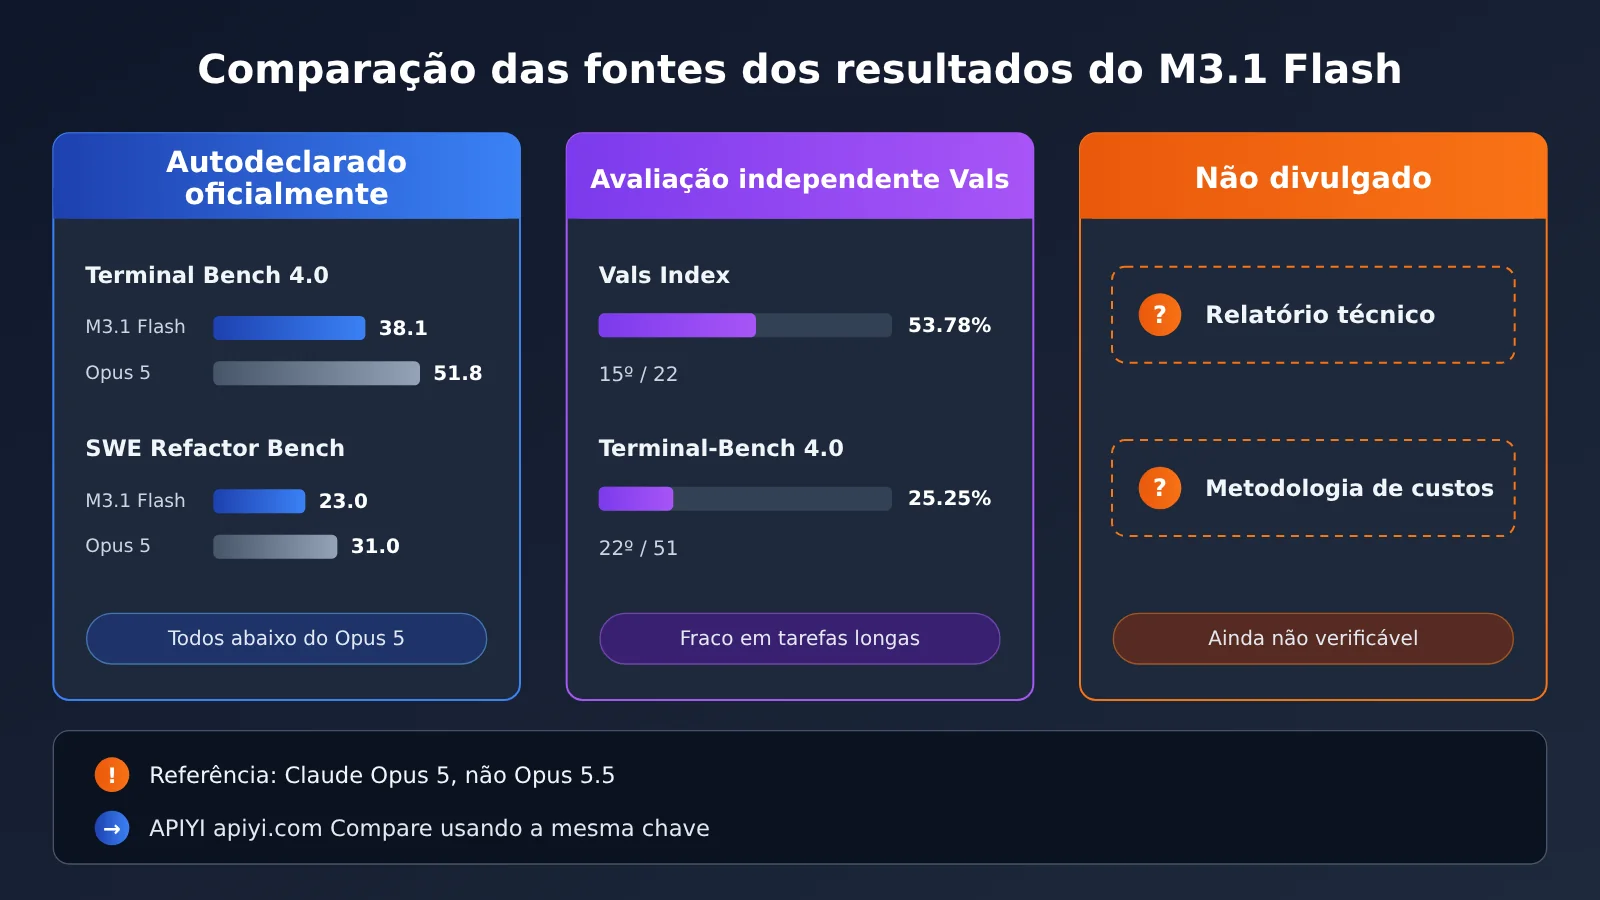
Task: Click the Opus 5 31.0 gray bar
Action: 275,547
